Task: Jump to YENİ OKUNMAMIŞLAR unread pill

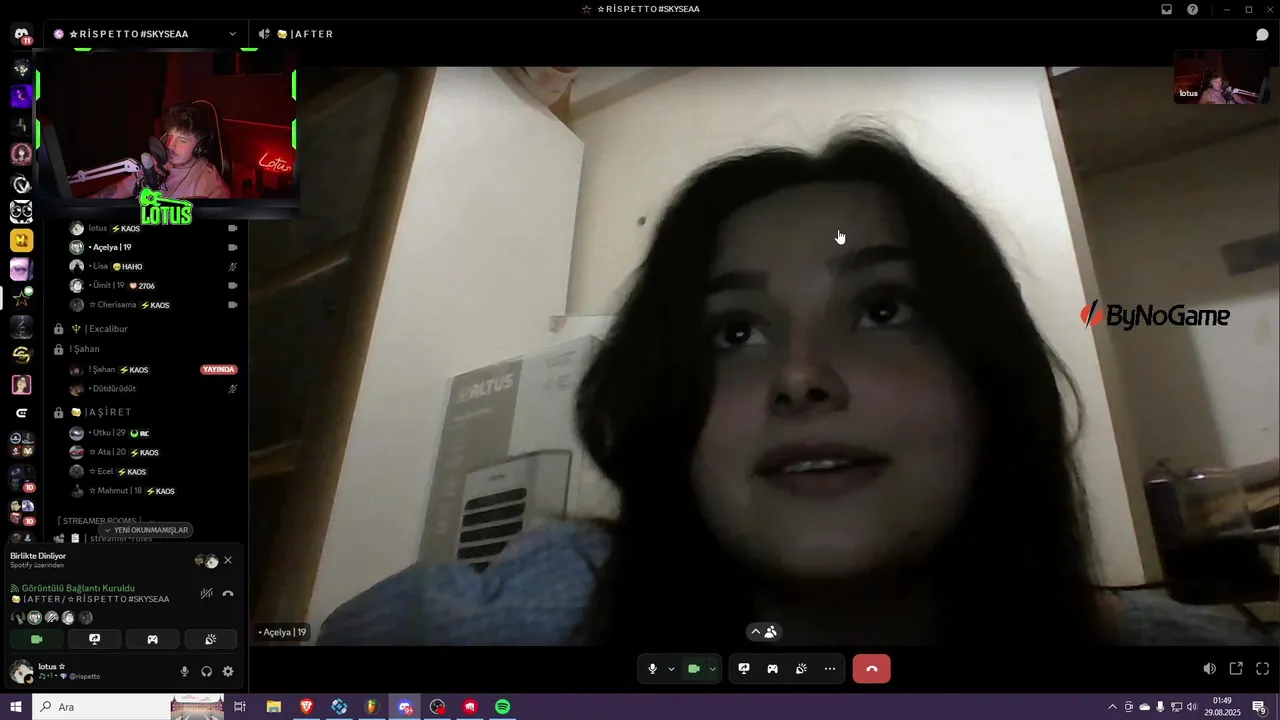Action: (x=146, y=530)
